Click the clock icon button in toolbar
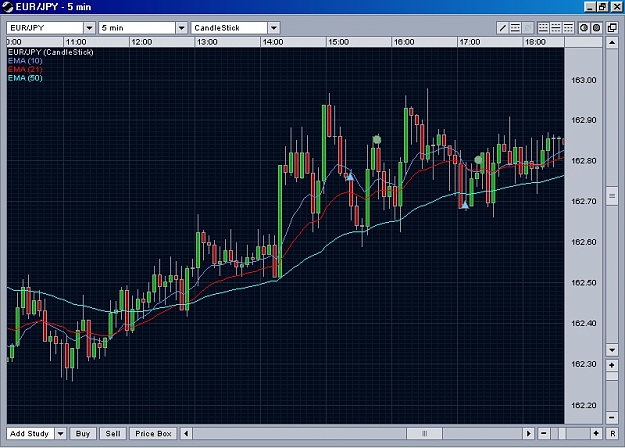The width and height of the screenshot is (625, 448). (584, 28)
